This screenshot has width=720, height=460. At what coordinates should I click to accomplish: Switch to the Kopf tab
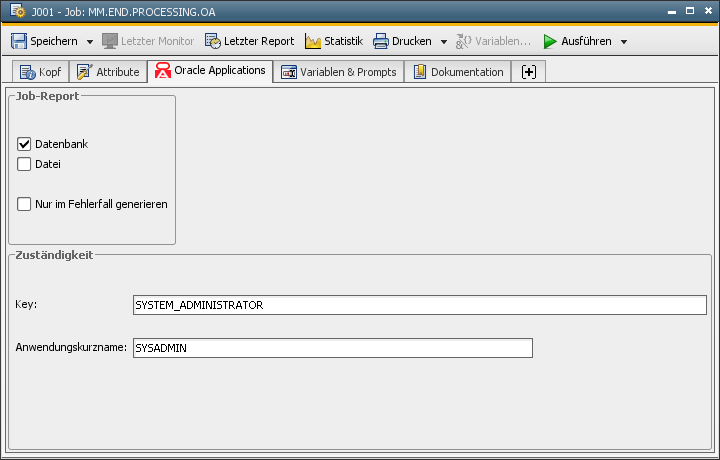click(x=40, y=72)
